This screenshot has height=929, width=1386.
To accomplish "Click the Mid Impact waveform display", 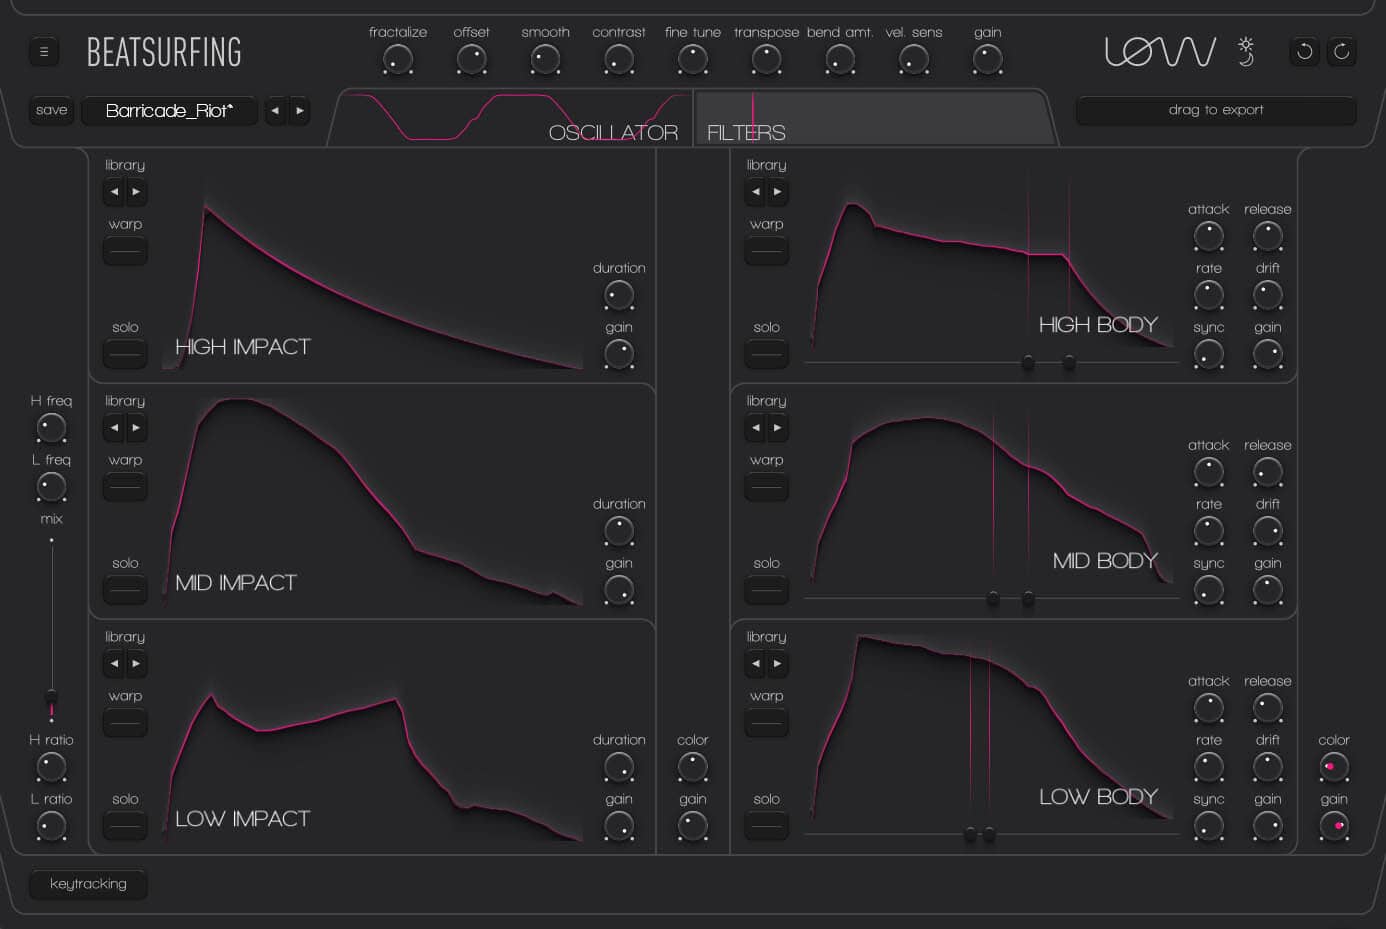I will click(372, 500).
